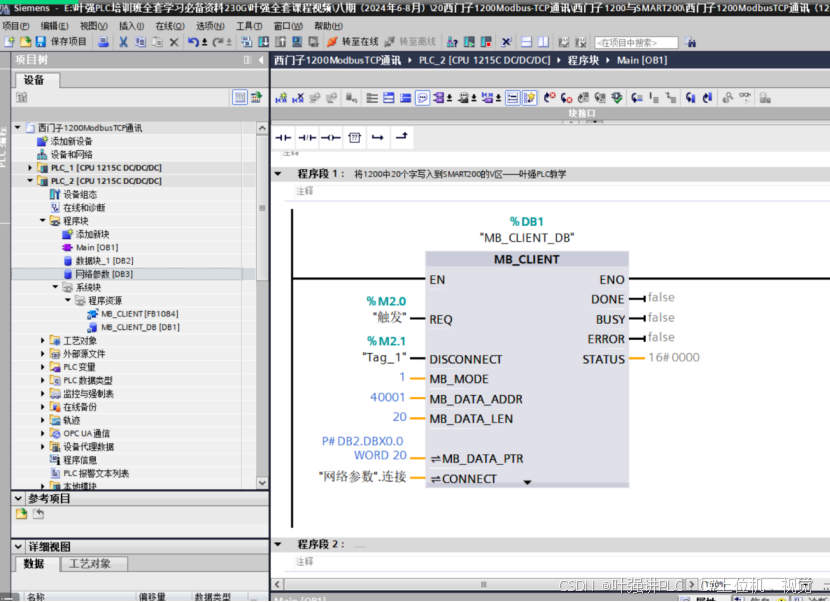This screenshot has width=830, height=602.
Task: Click the Split editor horizontally icon
Action: (526, 42)
